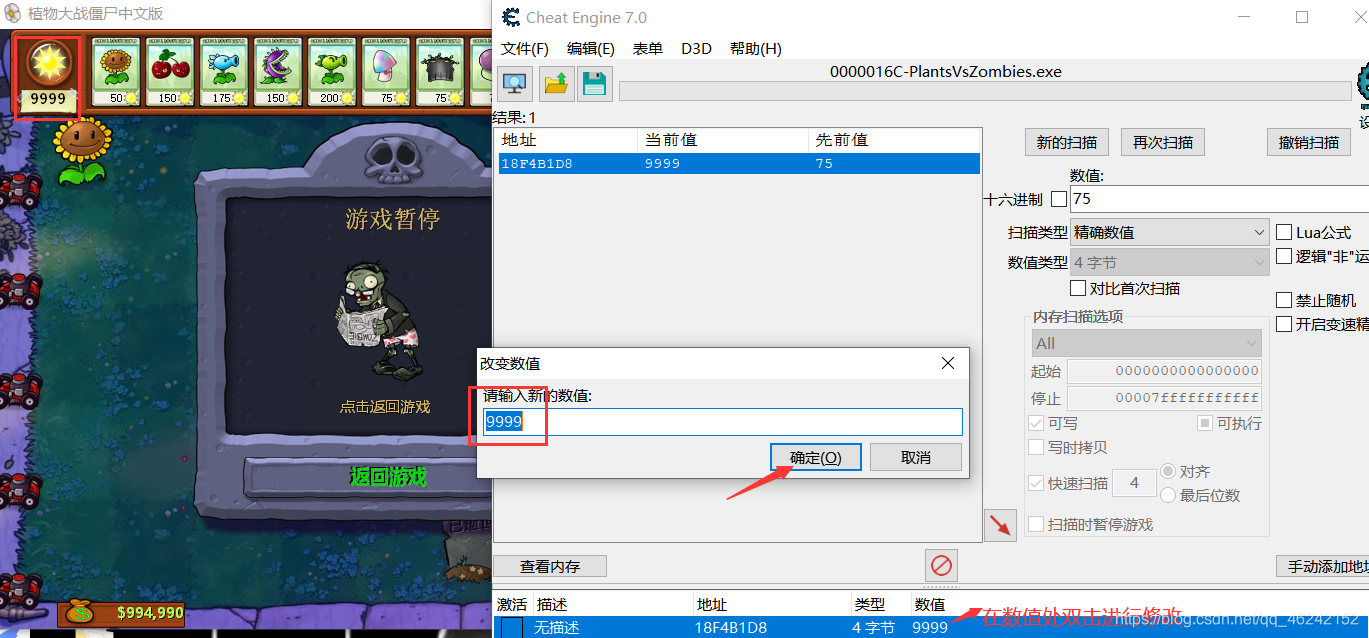1369x638 pixels.
Task: Toggle the 可执行 executable checkbox
Action: coord(1205,423)
